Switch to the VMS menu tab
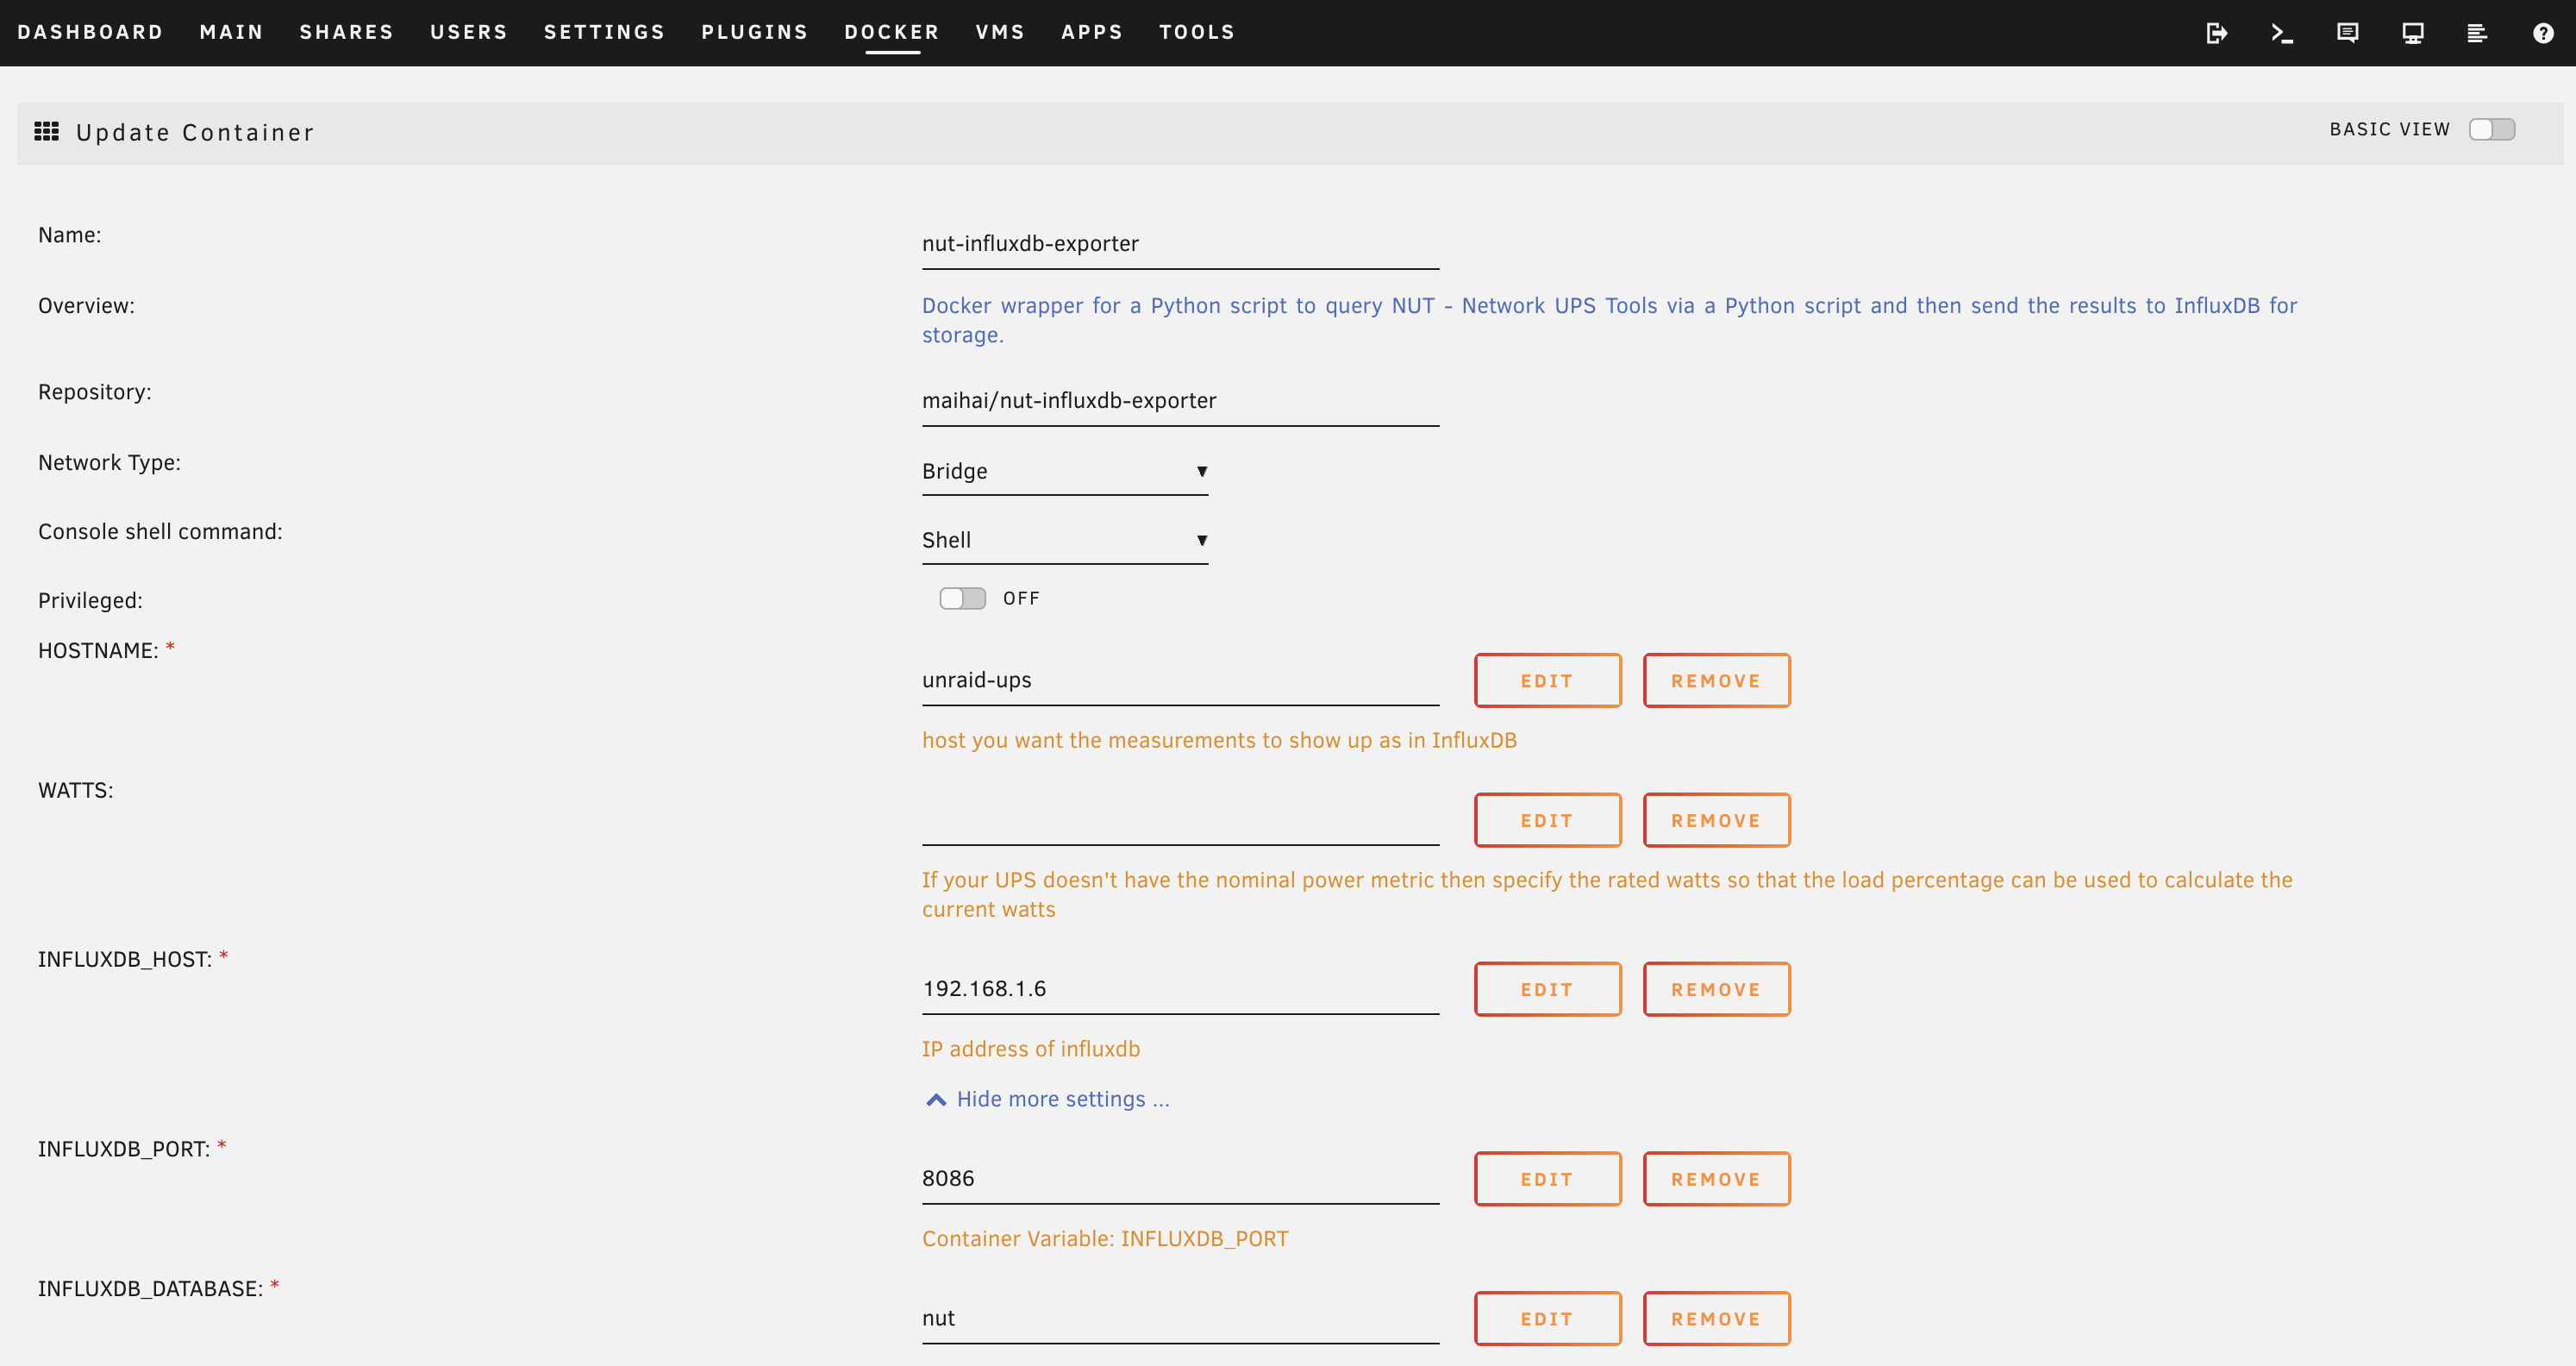2576x1366 pixels. pyautogui.click(x=1000, y=32)
